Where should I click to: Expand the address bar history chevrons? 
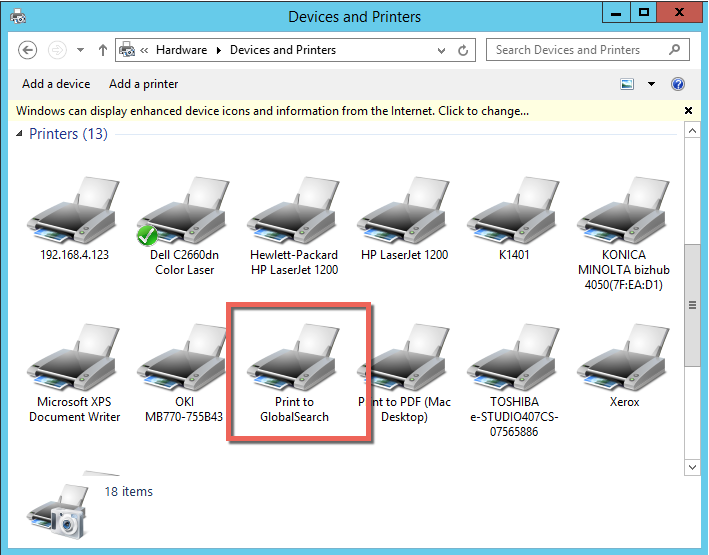tap(145, 50)
